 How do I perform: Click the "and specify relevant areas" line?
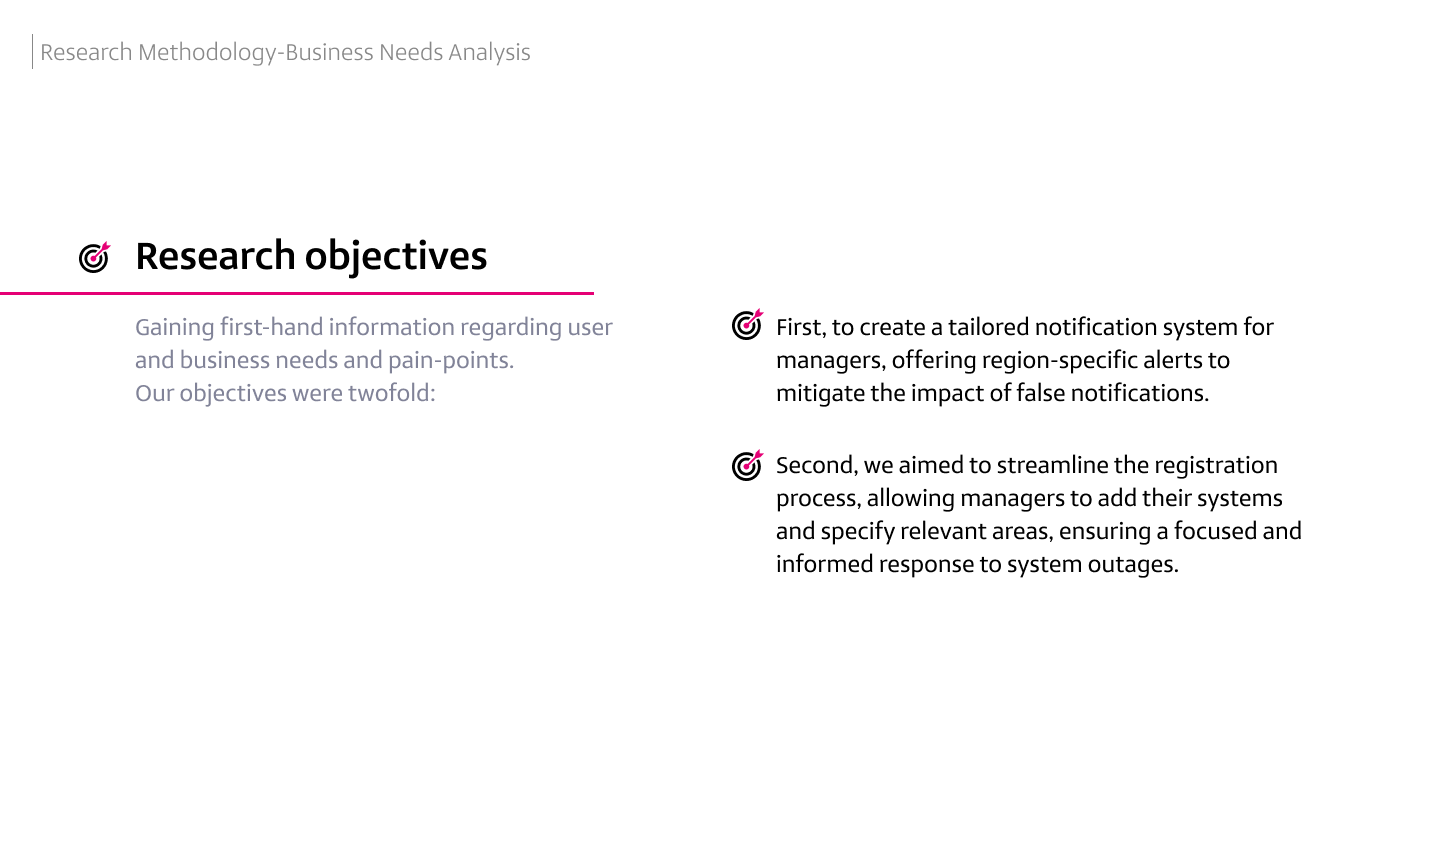(1038, 531)
